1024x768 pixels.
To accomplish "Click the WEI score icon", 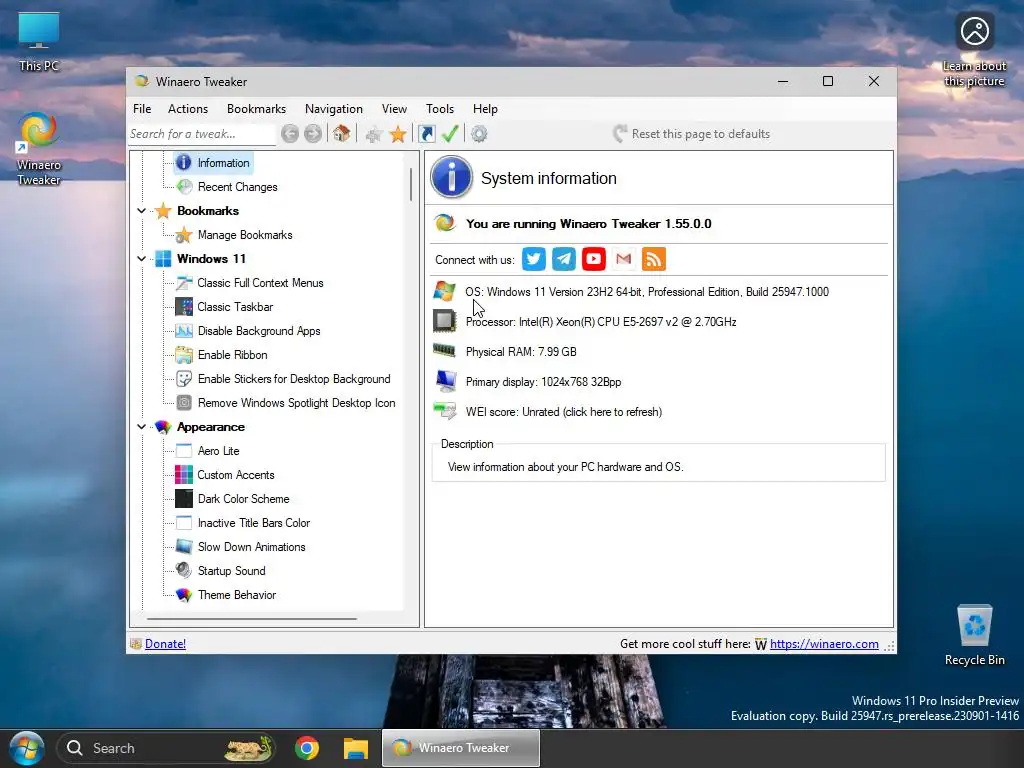I will (x=445, y=411).
